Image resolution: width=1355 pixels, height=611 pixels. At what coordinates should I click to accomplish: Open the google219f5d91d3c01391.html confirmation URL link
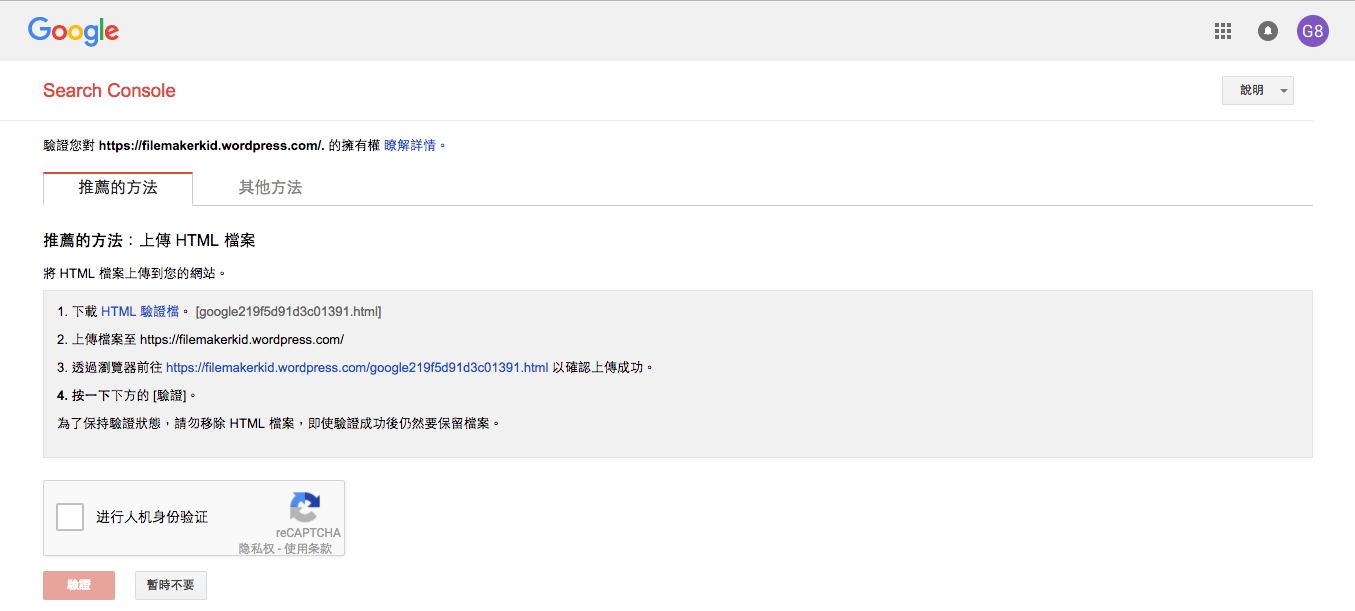coord(357,367)
